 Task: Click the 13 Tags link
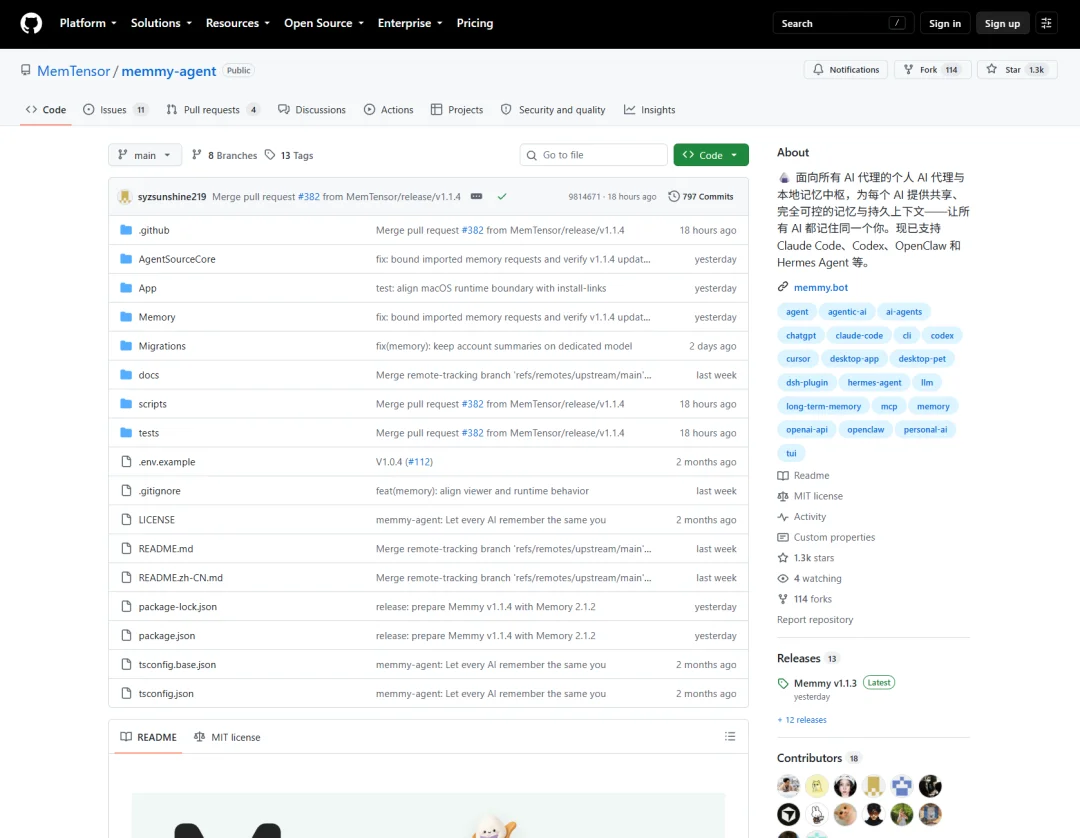(289, 155)
